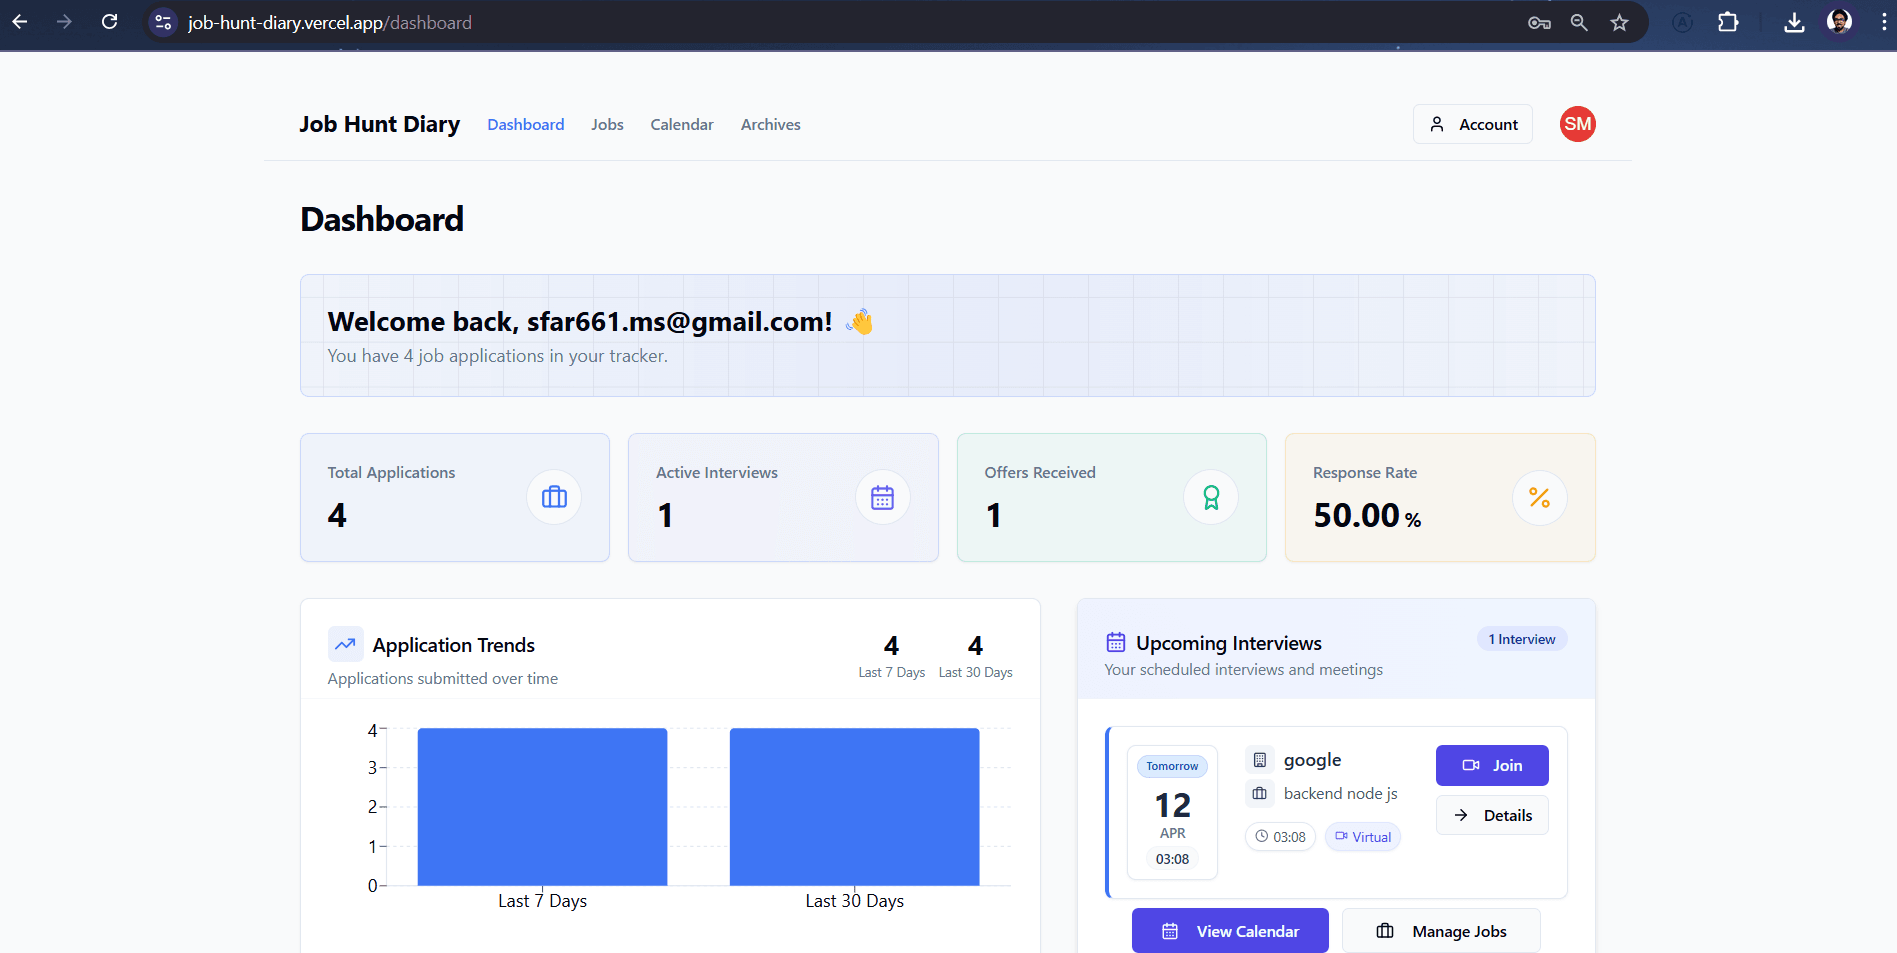Open the Jobs navigation tab
The height and width of the screenshot is (953, 1897).
click(x=607, y=125)
